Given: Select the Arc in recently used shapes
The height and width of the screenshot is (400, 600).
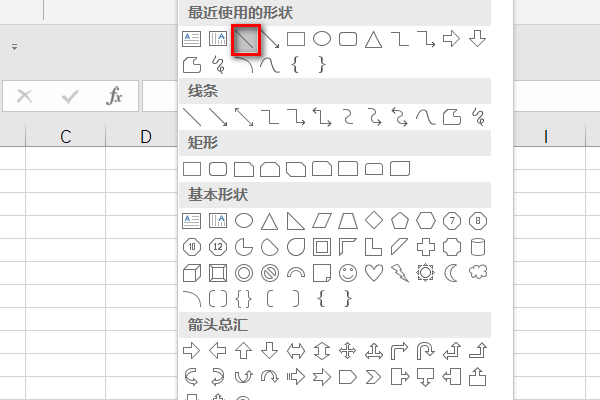Looking at the screenshot, I should 244,65.
